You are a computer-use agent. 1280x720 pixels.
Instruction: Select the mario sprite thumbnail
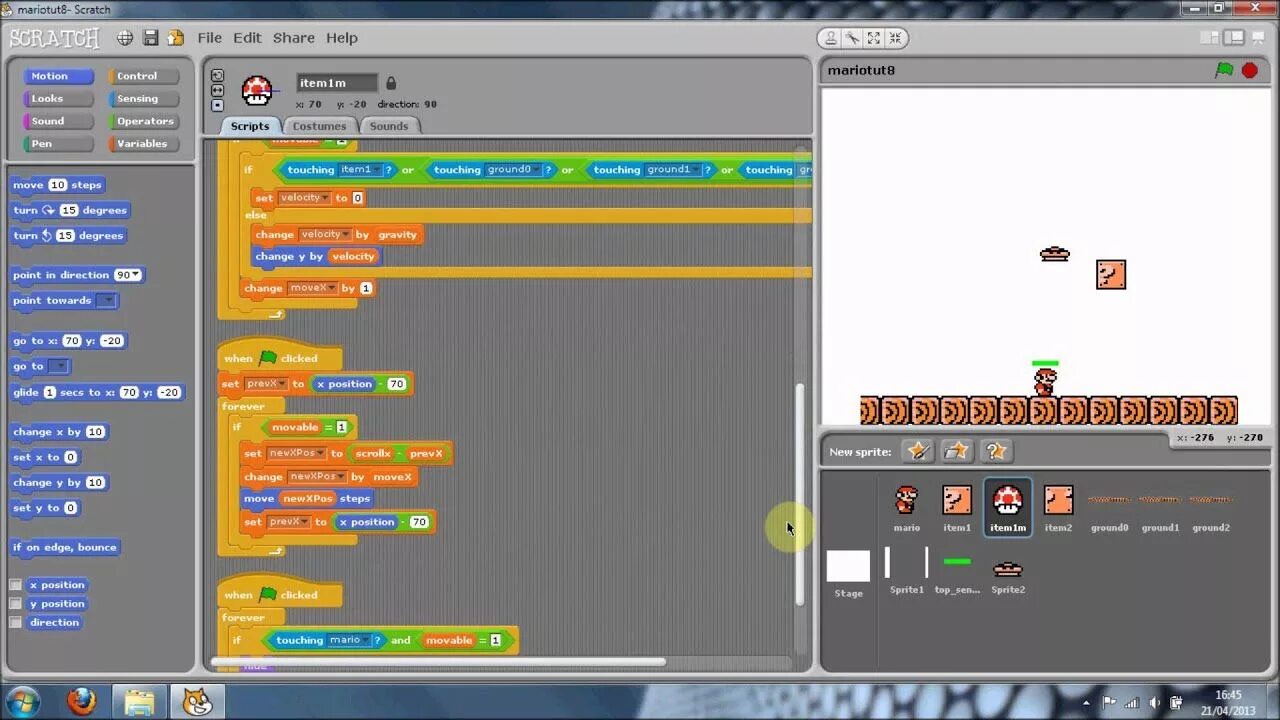coord(907,507)
